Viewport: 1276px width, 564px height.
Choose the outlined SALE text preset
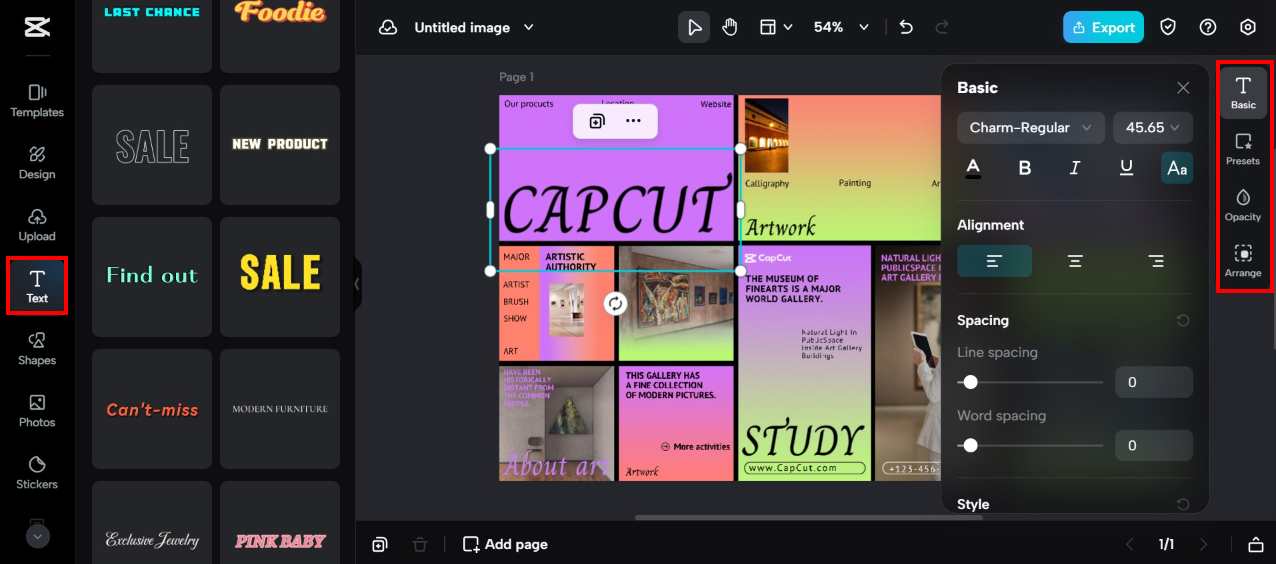tap(152, 145)
